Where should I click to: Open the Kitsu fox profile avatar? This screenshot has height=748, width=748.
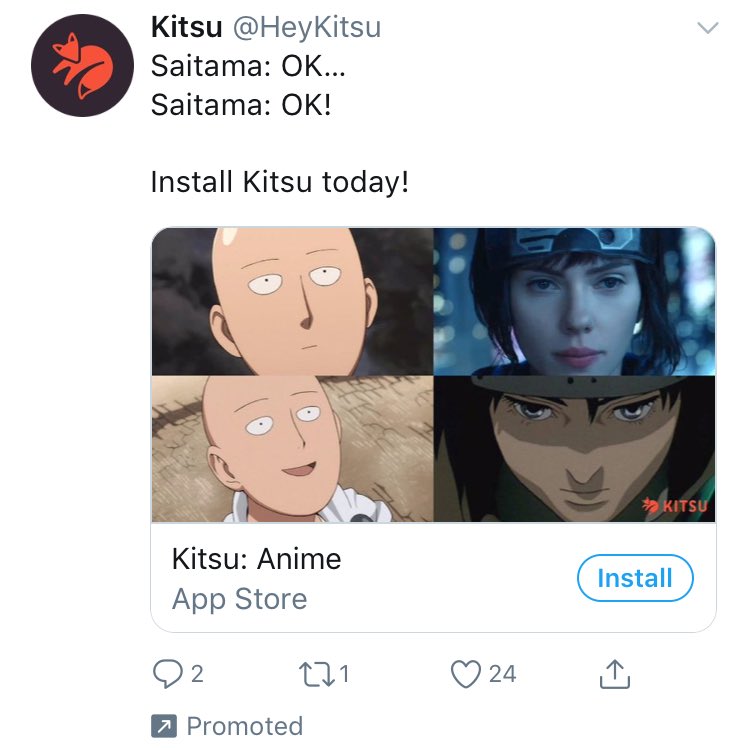pos(83,65)
